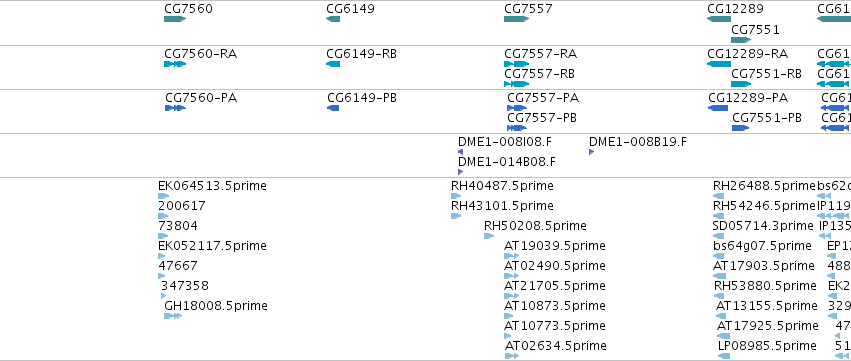Click the RH26488.5prime label
Image resolution: width=851 pixels, height=361 pixels.
(x=764, y=186)
